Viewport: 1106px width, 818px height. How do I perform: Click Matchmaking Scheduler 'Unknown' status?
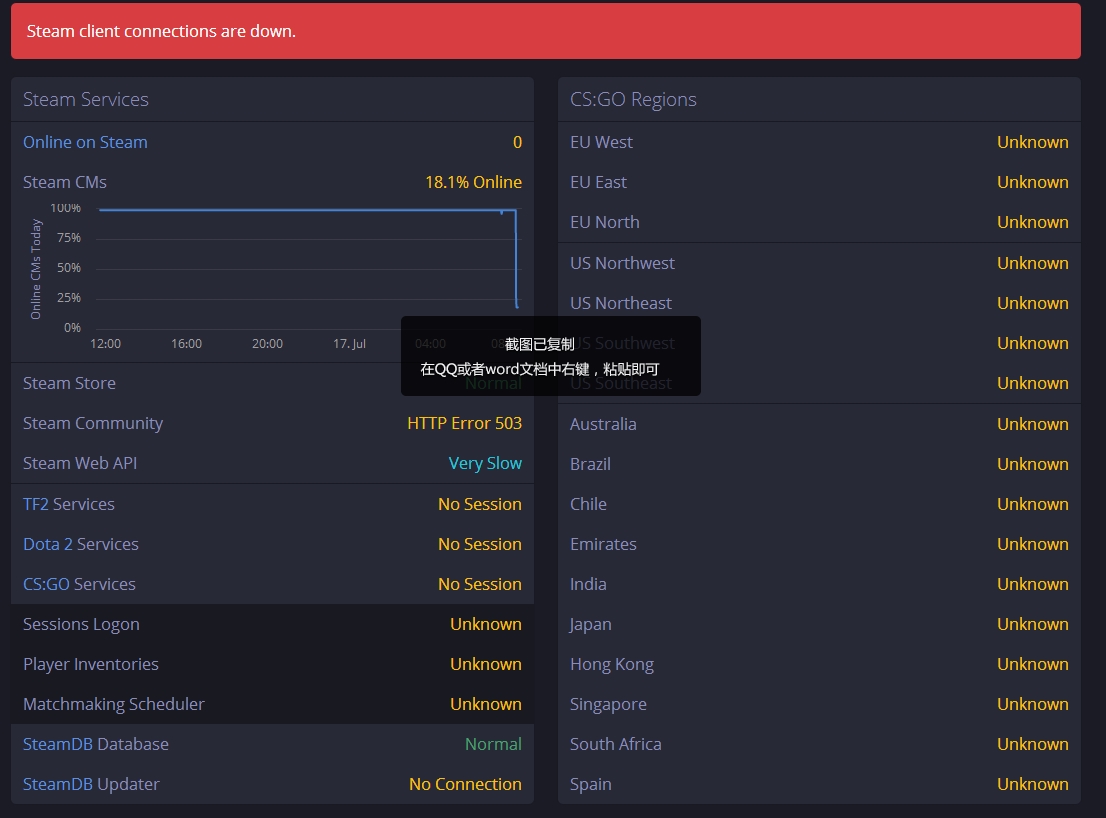pos(486,704)
